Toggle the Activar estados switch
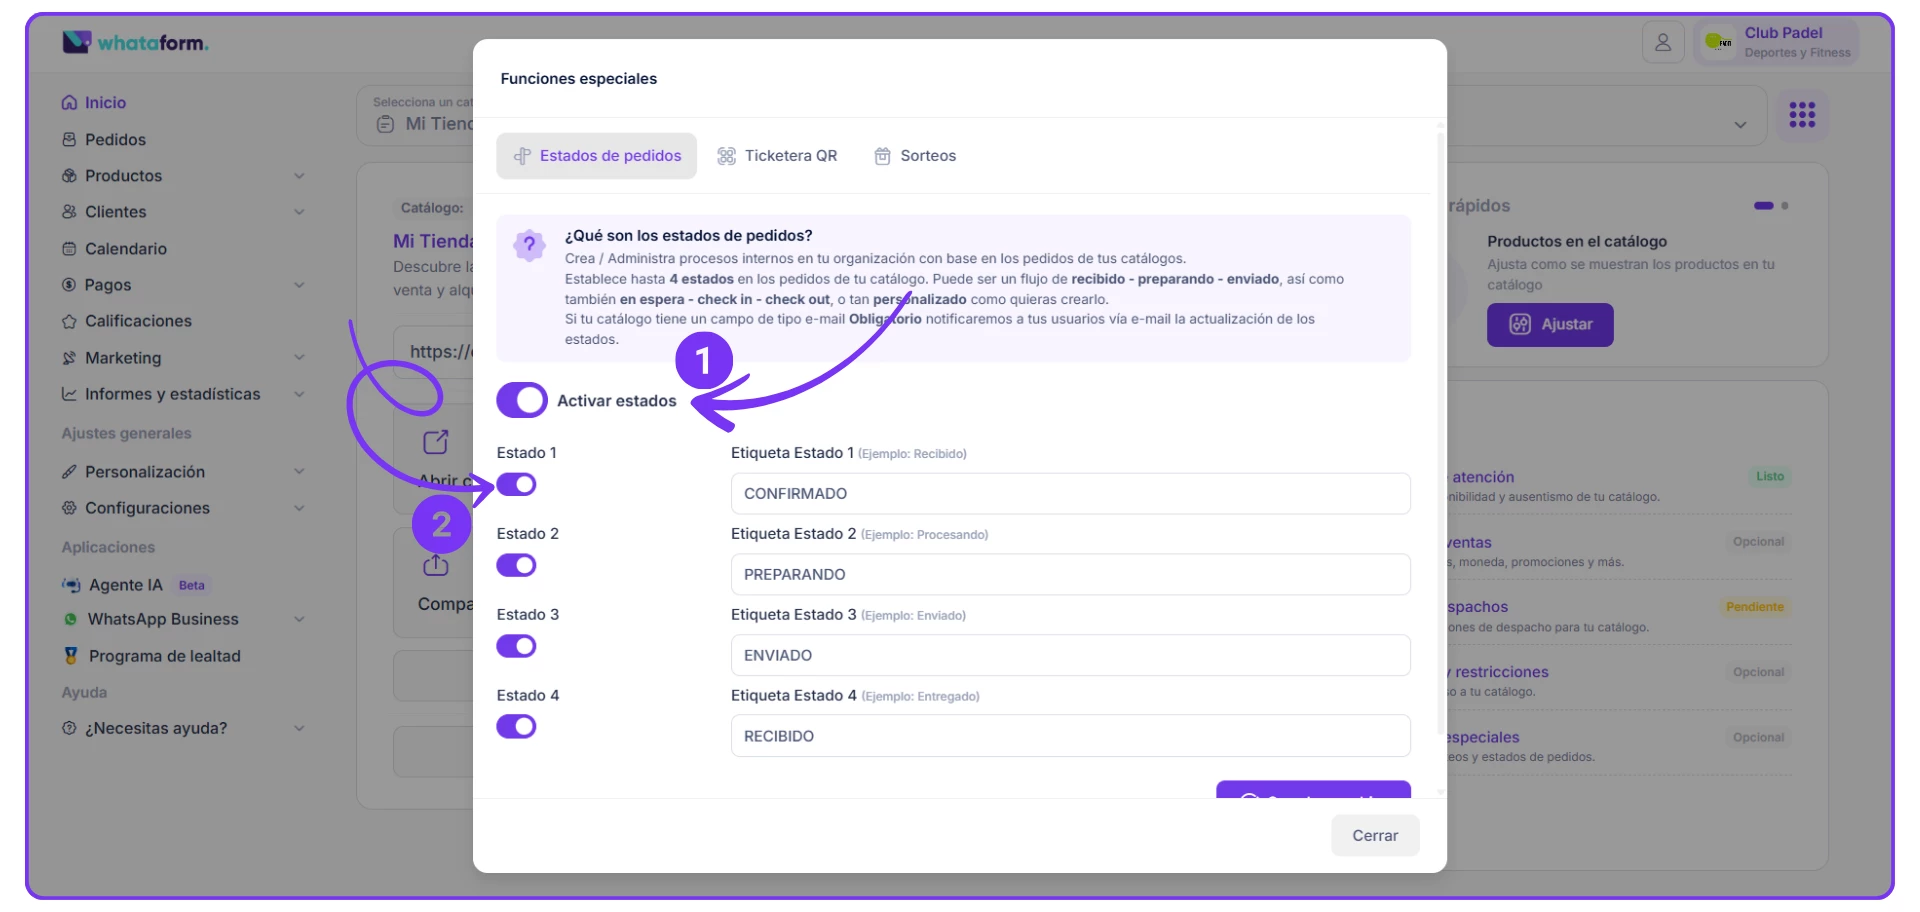The width and height of the screenshot is (1920, 912). pyautogui.click(x=521, y=400)
